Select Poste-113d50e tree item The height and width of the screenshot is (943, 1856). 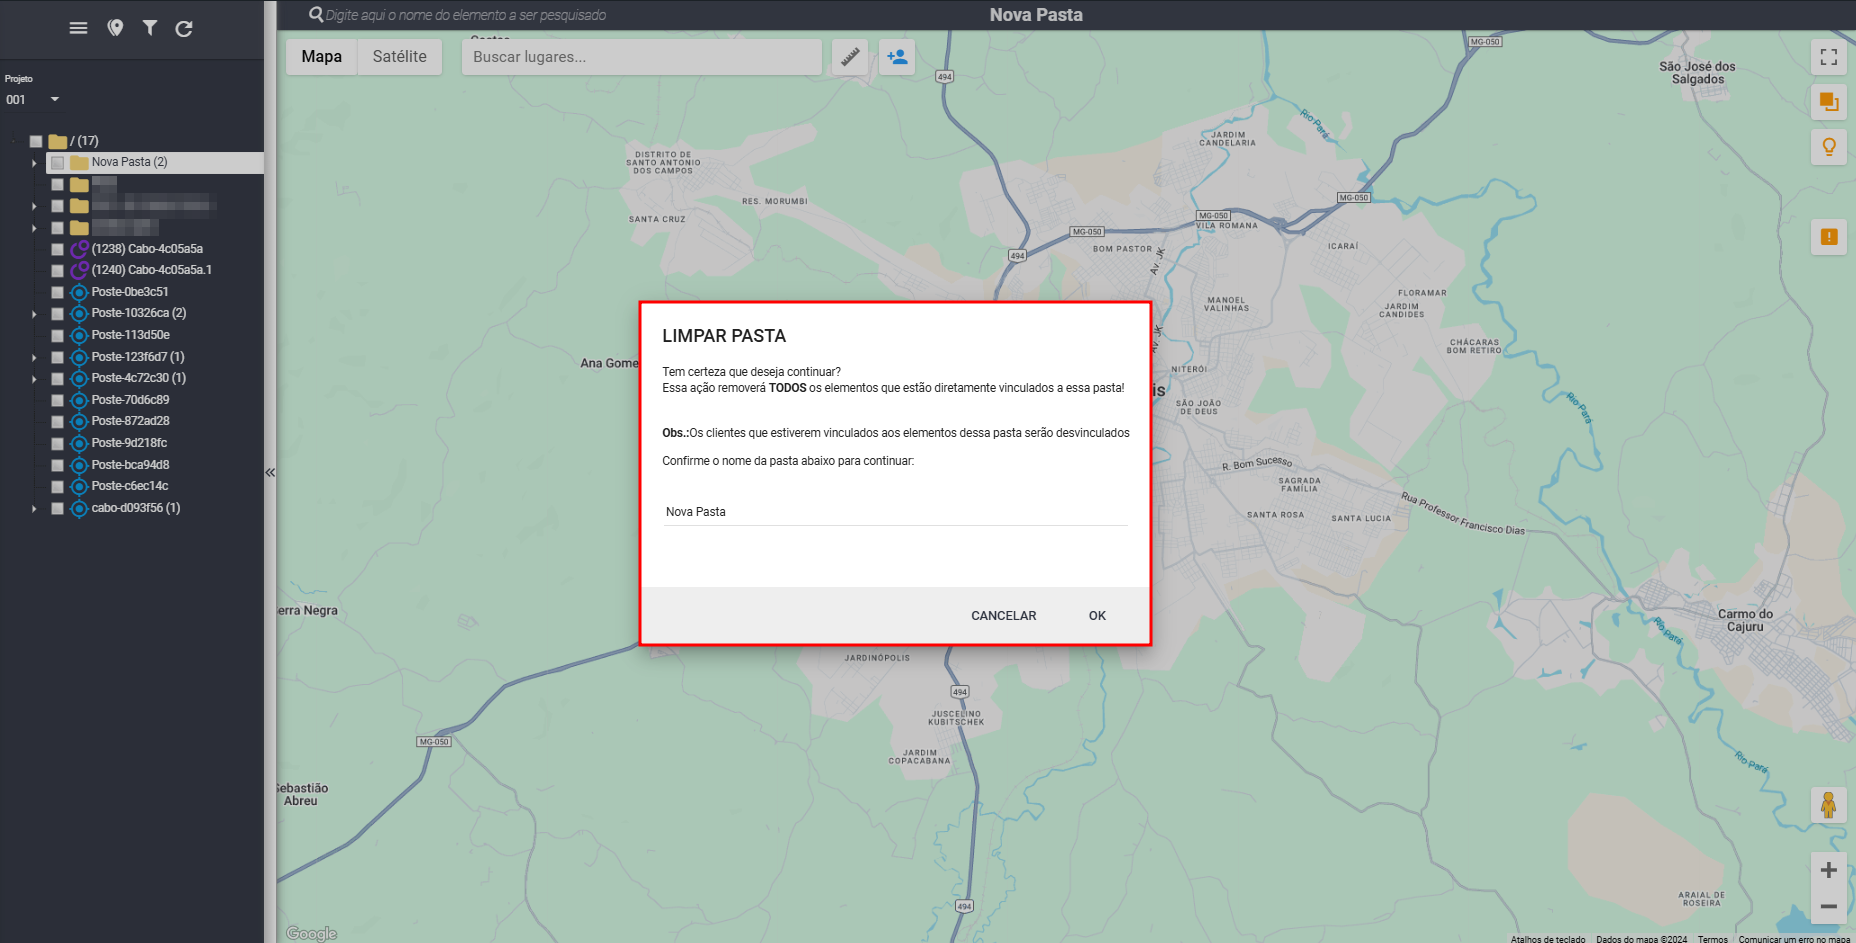click(130, 335)
